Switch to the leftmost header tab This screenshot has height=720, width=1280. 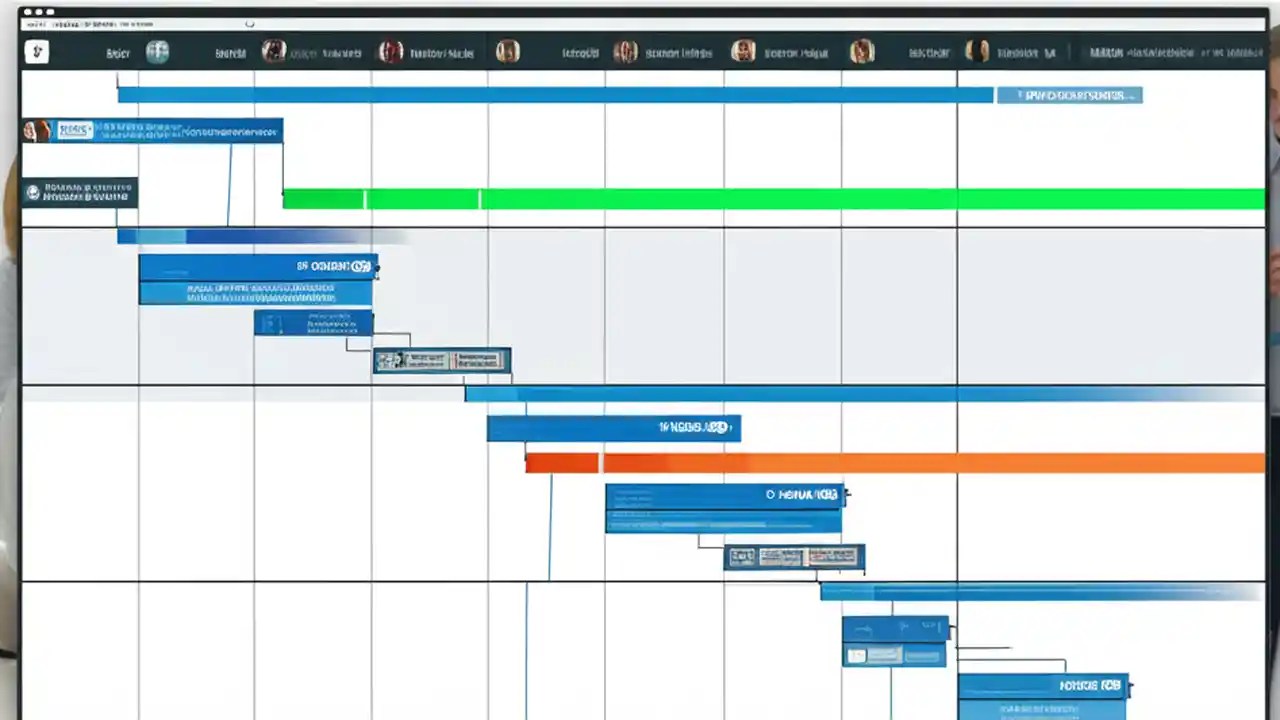coord(117,52)
